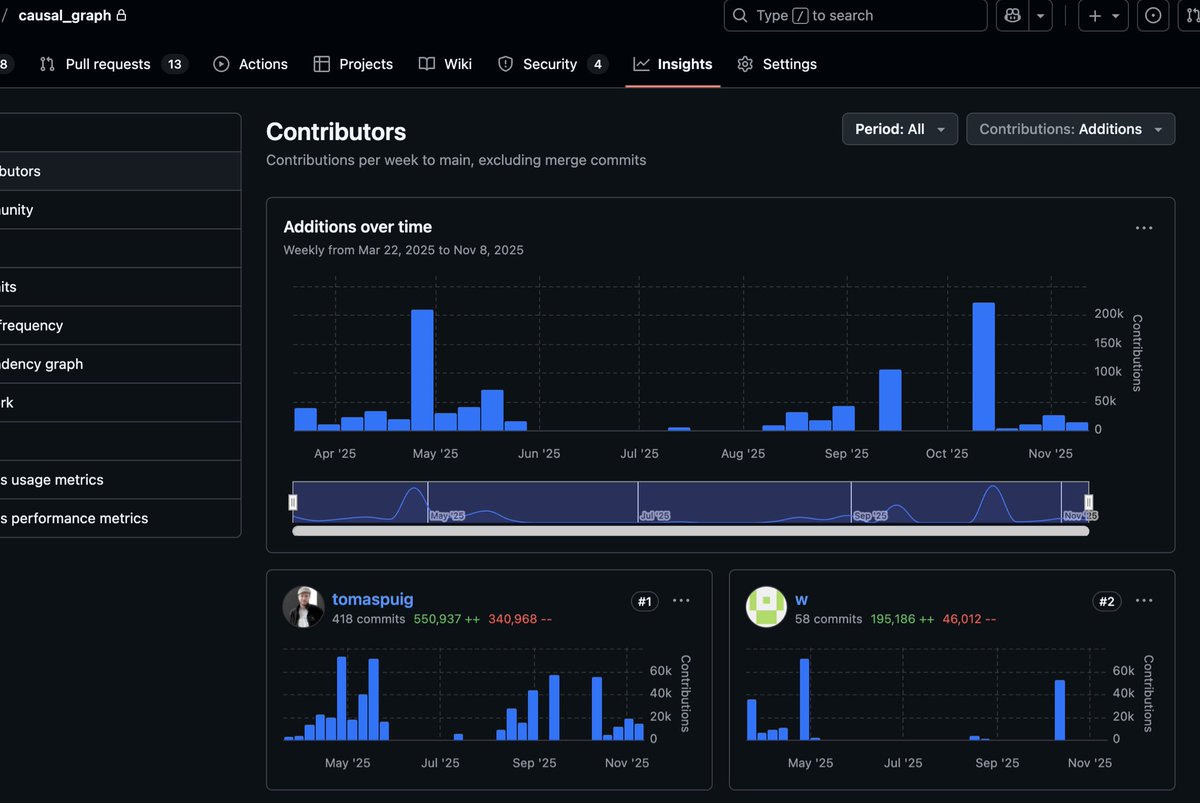Open the plus create-new dropdown
This screenshot has height=803, width=1200.
[x=1104, y=16]
